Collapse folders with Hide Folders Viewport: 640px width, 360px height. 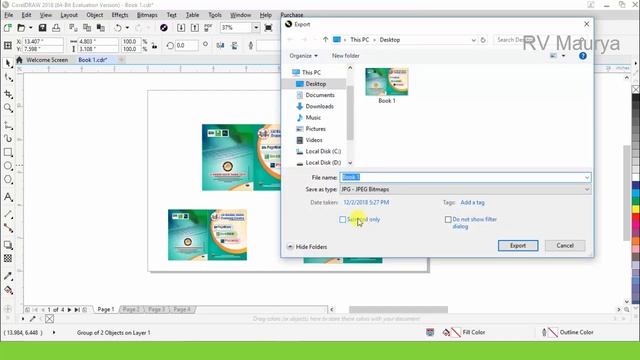pyautogui.click(x=307, y=247)
